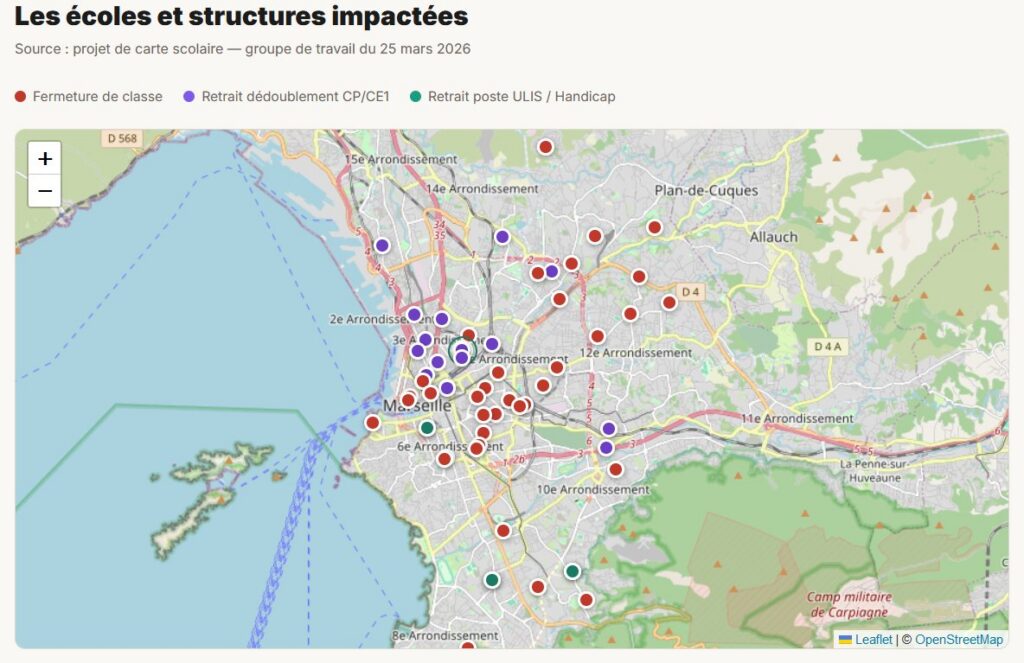Select the red marker near Plan-de-Cuques
This screenshot has height=663, width=1024.
[x=654, y=227]
